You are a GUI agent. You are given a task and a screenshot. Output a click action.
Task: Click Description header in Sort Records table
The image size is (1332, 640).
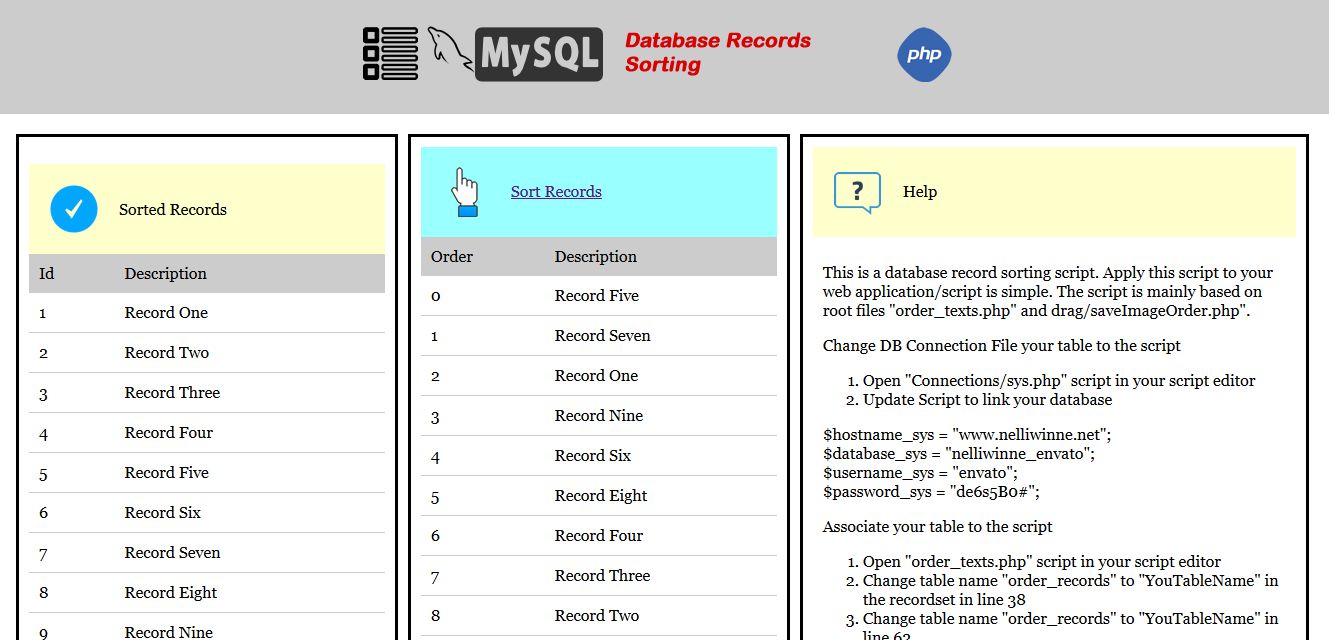tap(596, 257)
